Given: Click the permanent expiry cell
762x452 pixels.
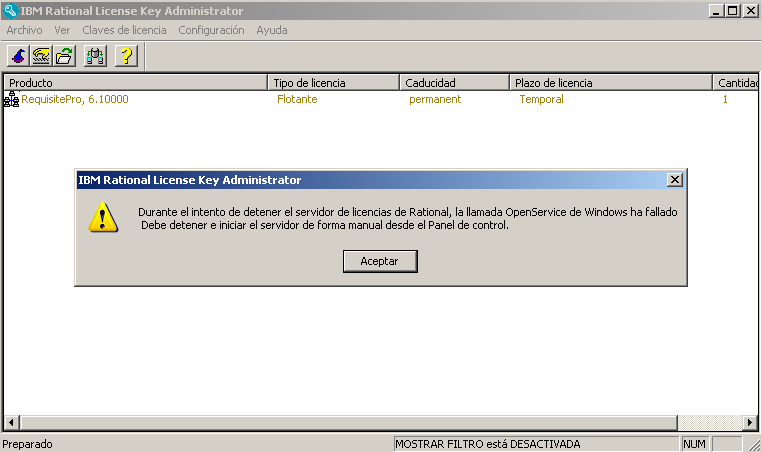Looking at the screenshot, I should pos(435,99).
